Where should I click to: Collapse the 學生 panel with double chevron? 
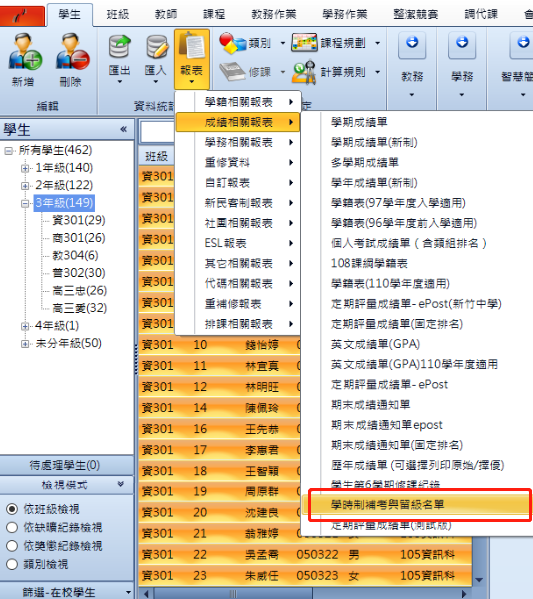click(x=123, y=129)
